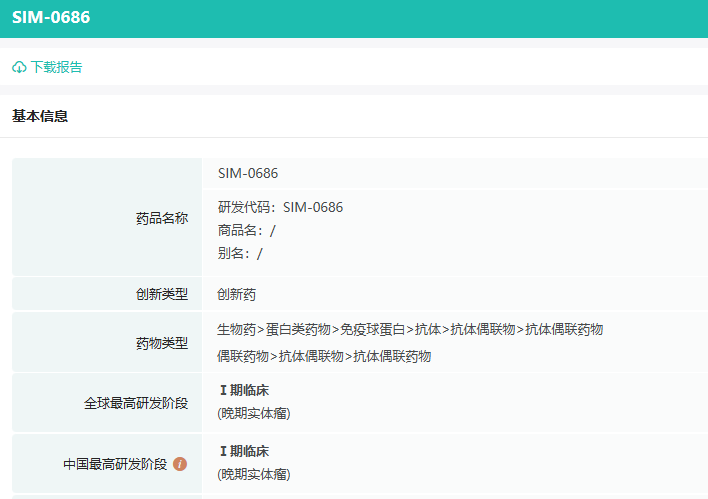Open the 下载报告 download report link
The height and width of the screenshot is (499, 708).
click(56, 67)
